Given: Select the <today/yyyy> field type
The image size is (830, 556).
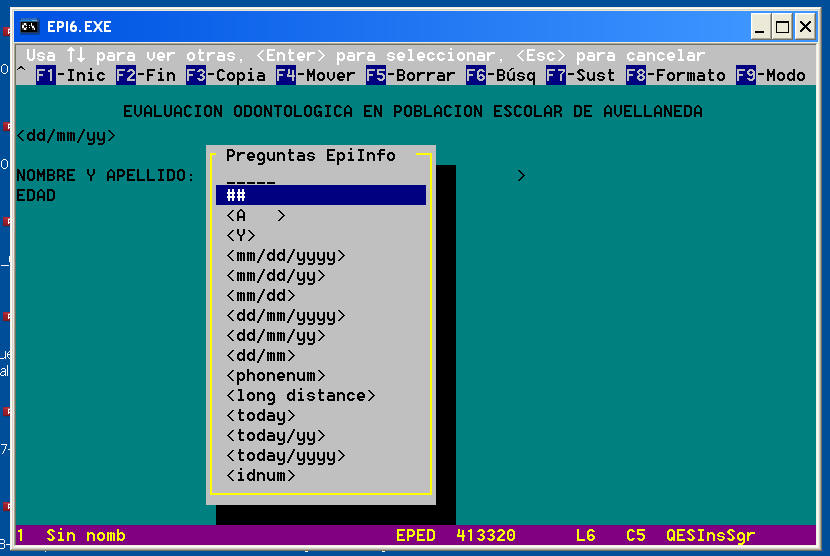Looking at the screenshot, I should (286, 456).
